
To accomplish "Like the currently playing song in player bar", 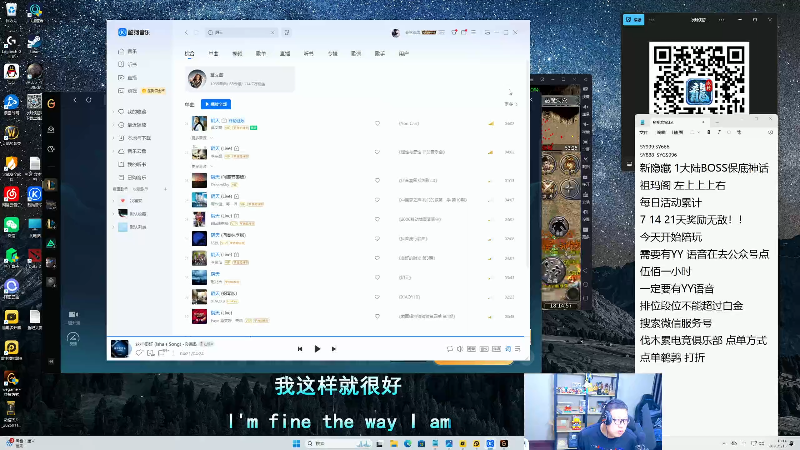I will 139,353.
